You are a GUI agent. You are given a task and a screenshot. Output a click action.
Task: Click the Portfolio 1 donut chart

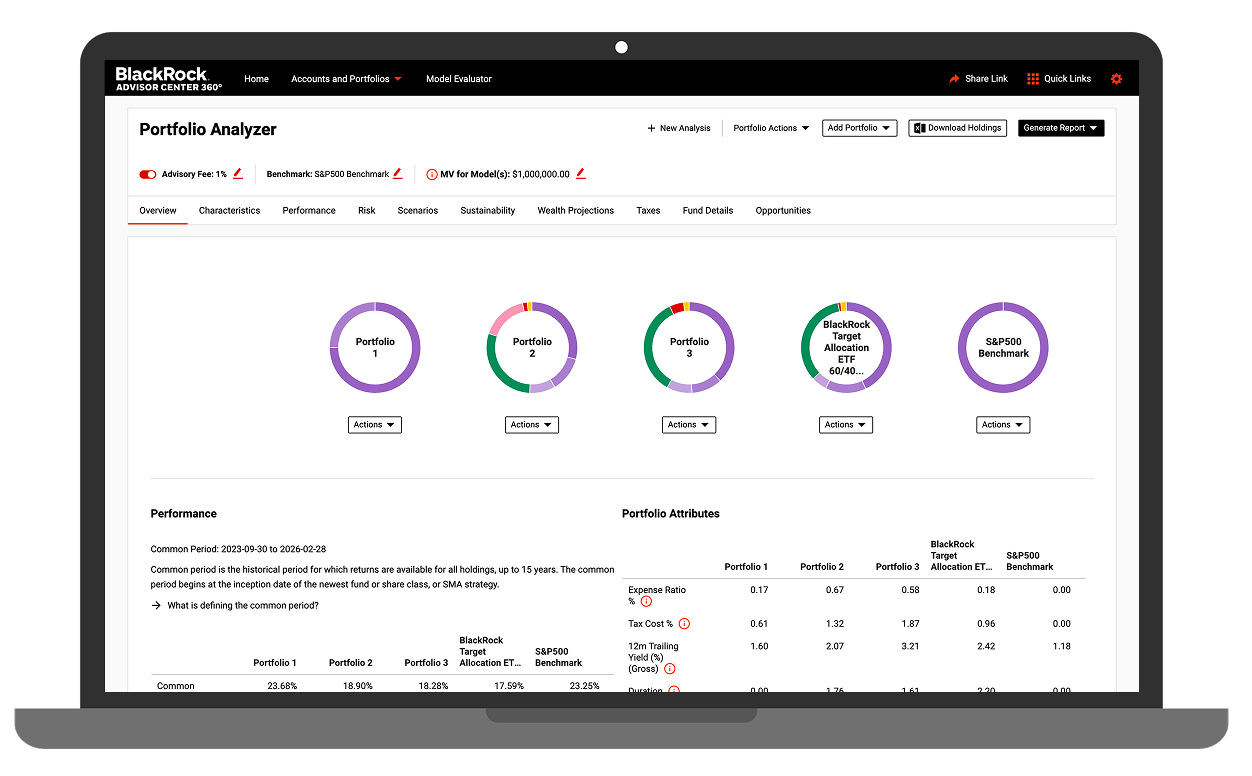coord(375,347)
